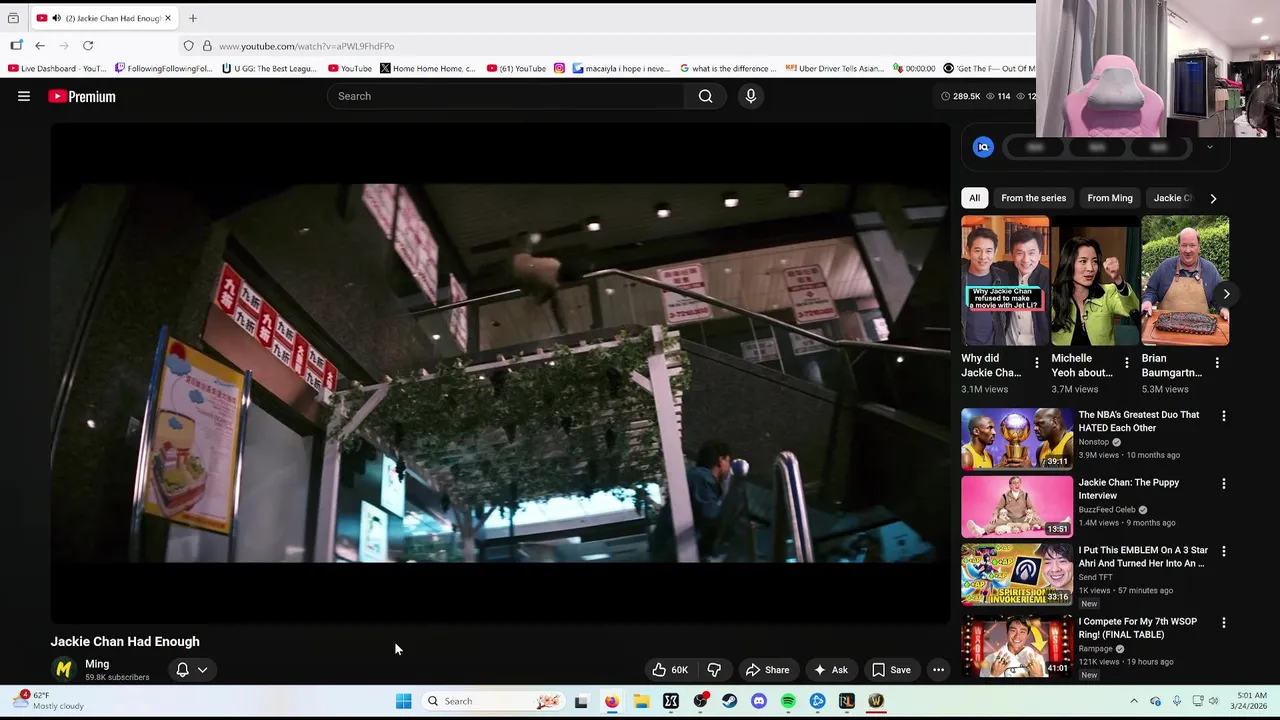Click the Ask AI sparkle button
This screenshot has width=1280, height=720.
tap(831, 670)
